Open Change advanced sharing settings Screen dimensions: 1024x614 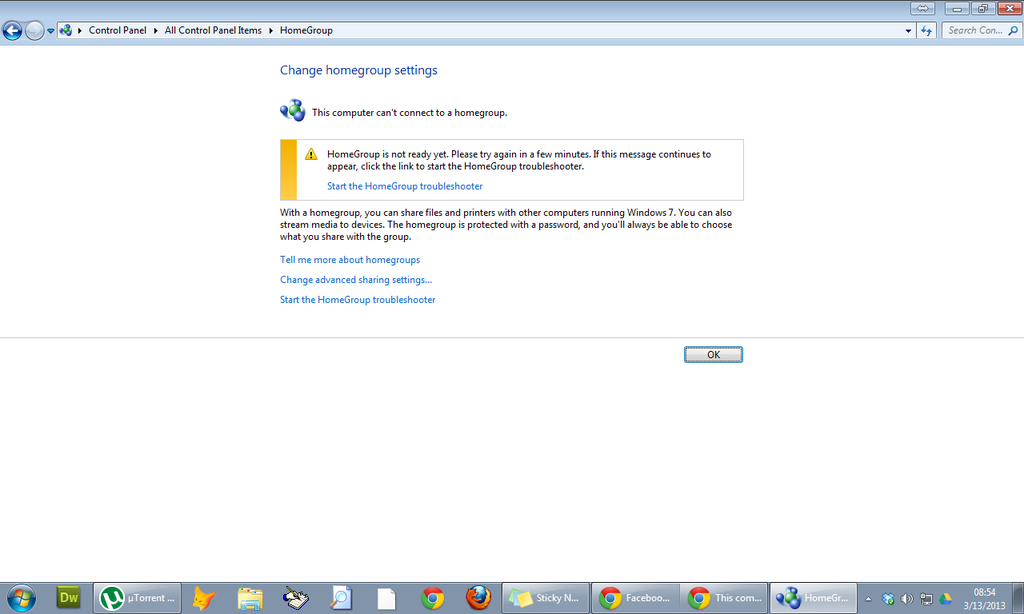355,279
